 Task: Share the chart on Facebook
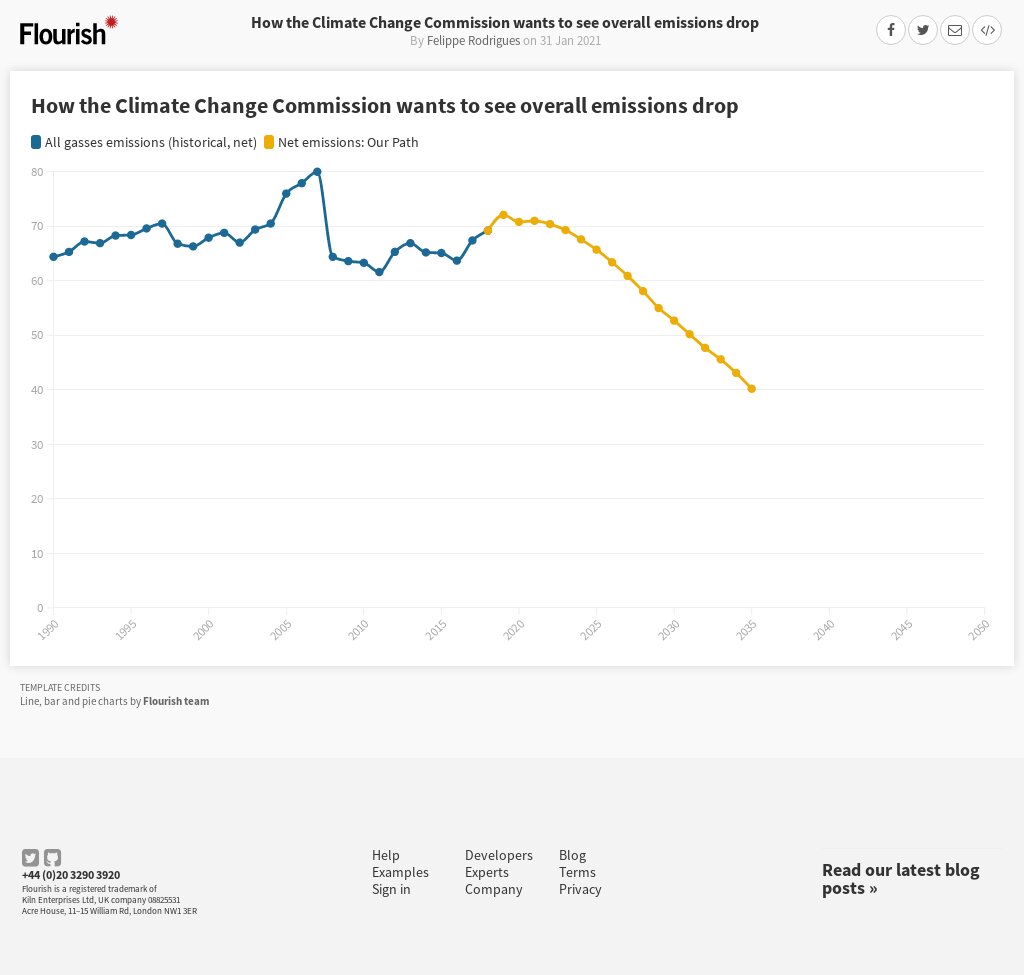[x=890, y=30]
